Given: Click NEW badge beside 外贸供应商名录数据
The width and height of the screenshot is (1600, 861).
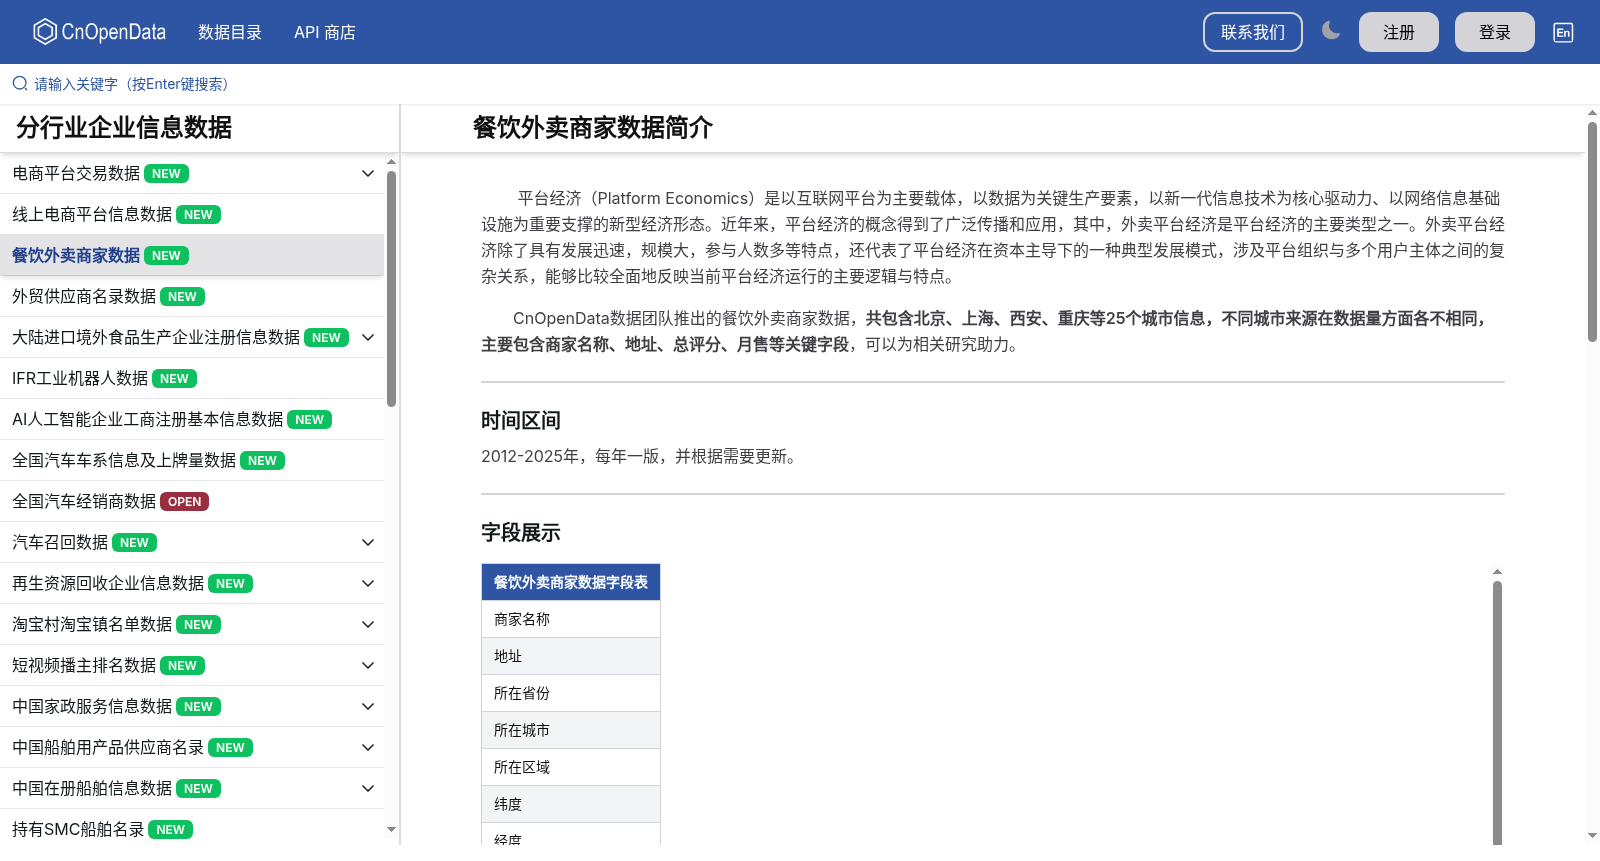Looking at the screenshot, I should (182, 297).
